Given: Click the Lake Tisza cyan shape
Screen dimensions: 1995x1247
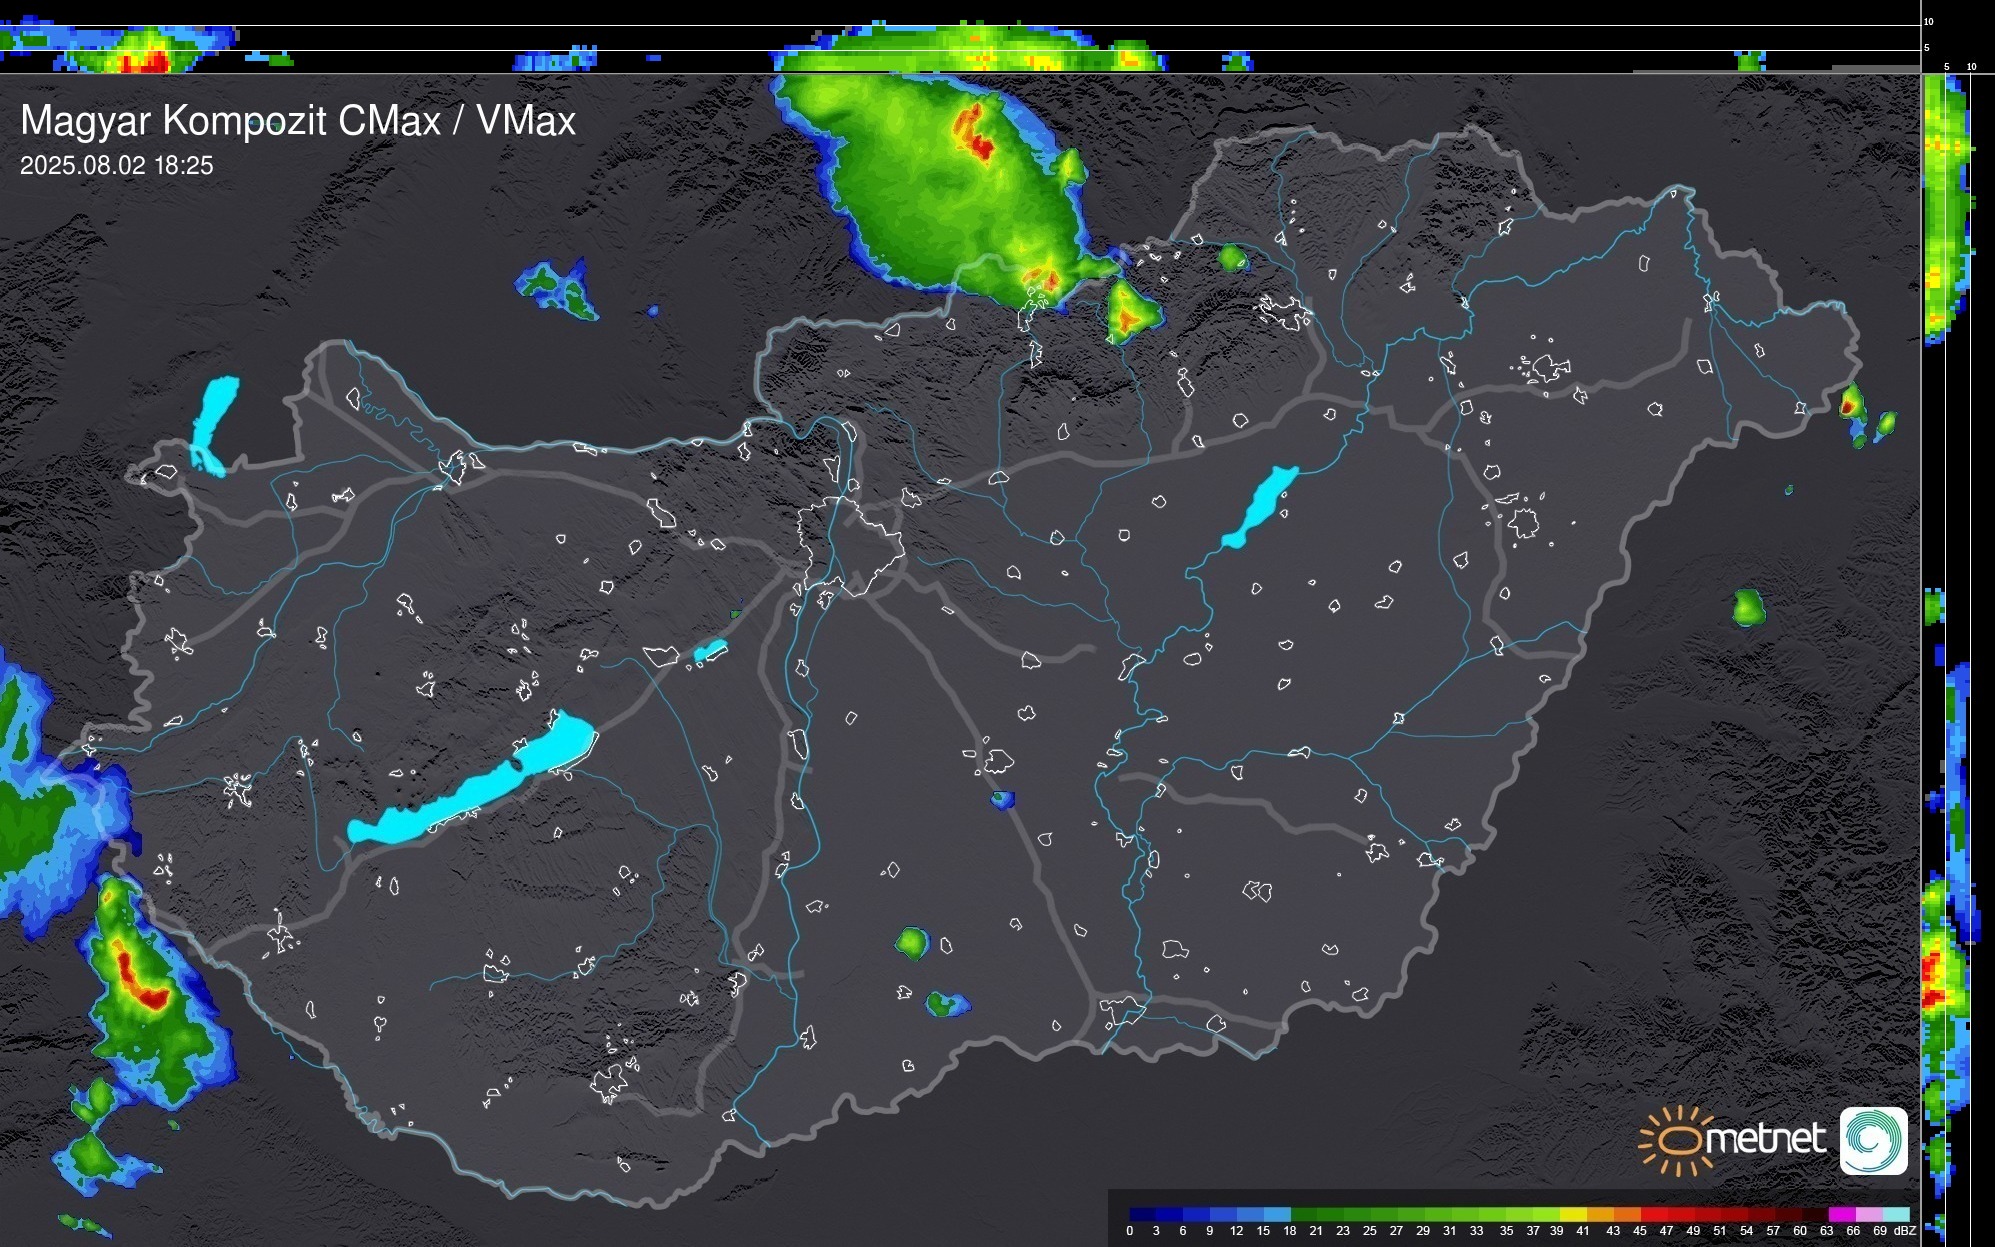Looking at the screenshot, I should (x=1262, y=505).
